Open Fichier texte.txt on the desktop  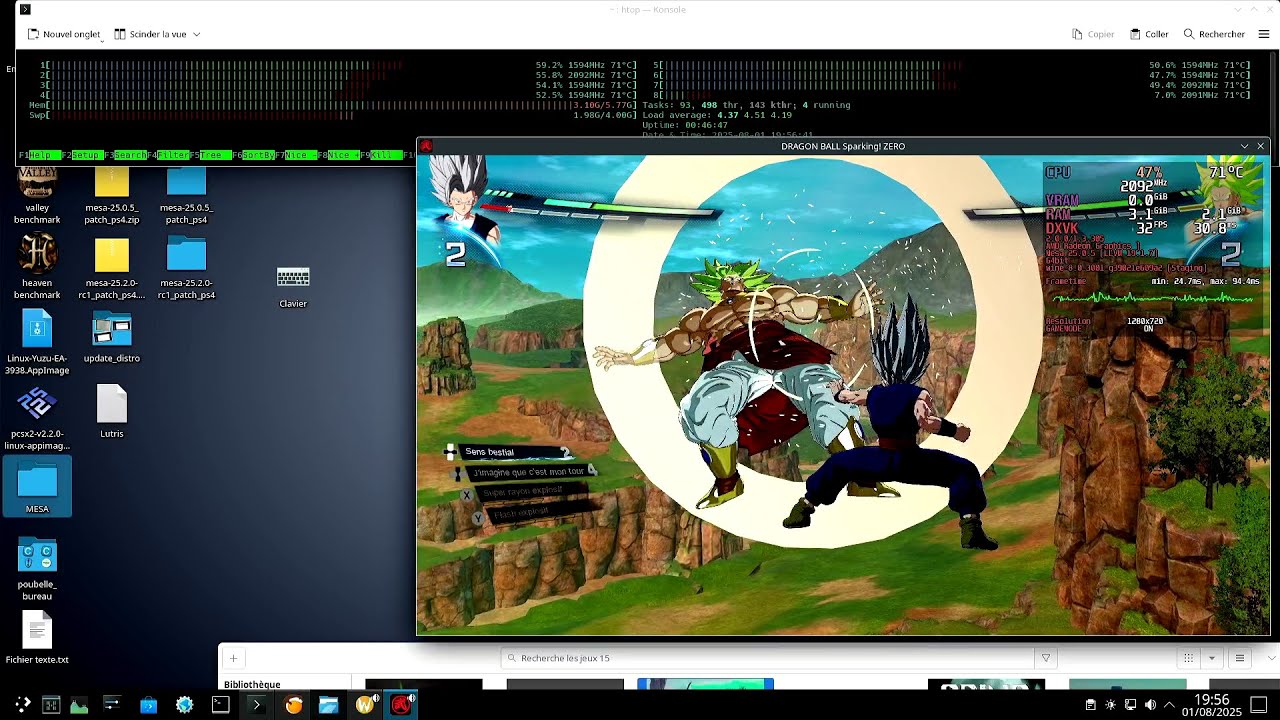[37, 638]
